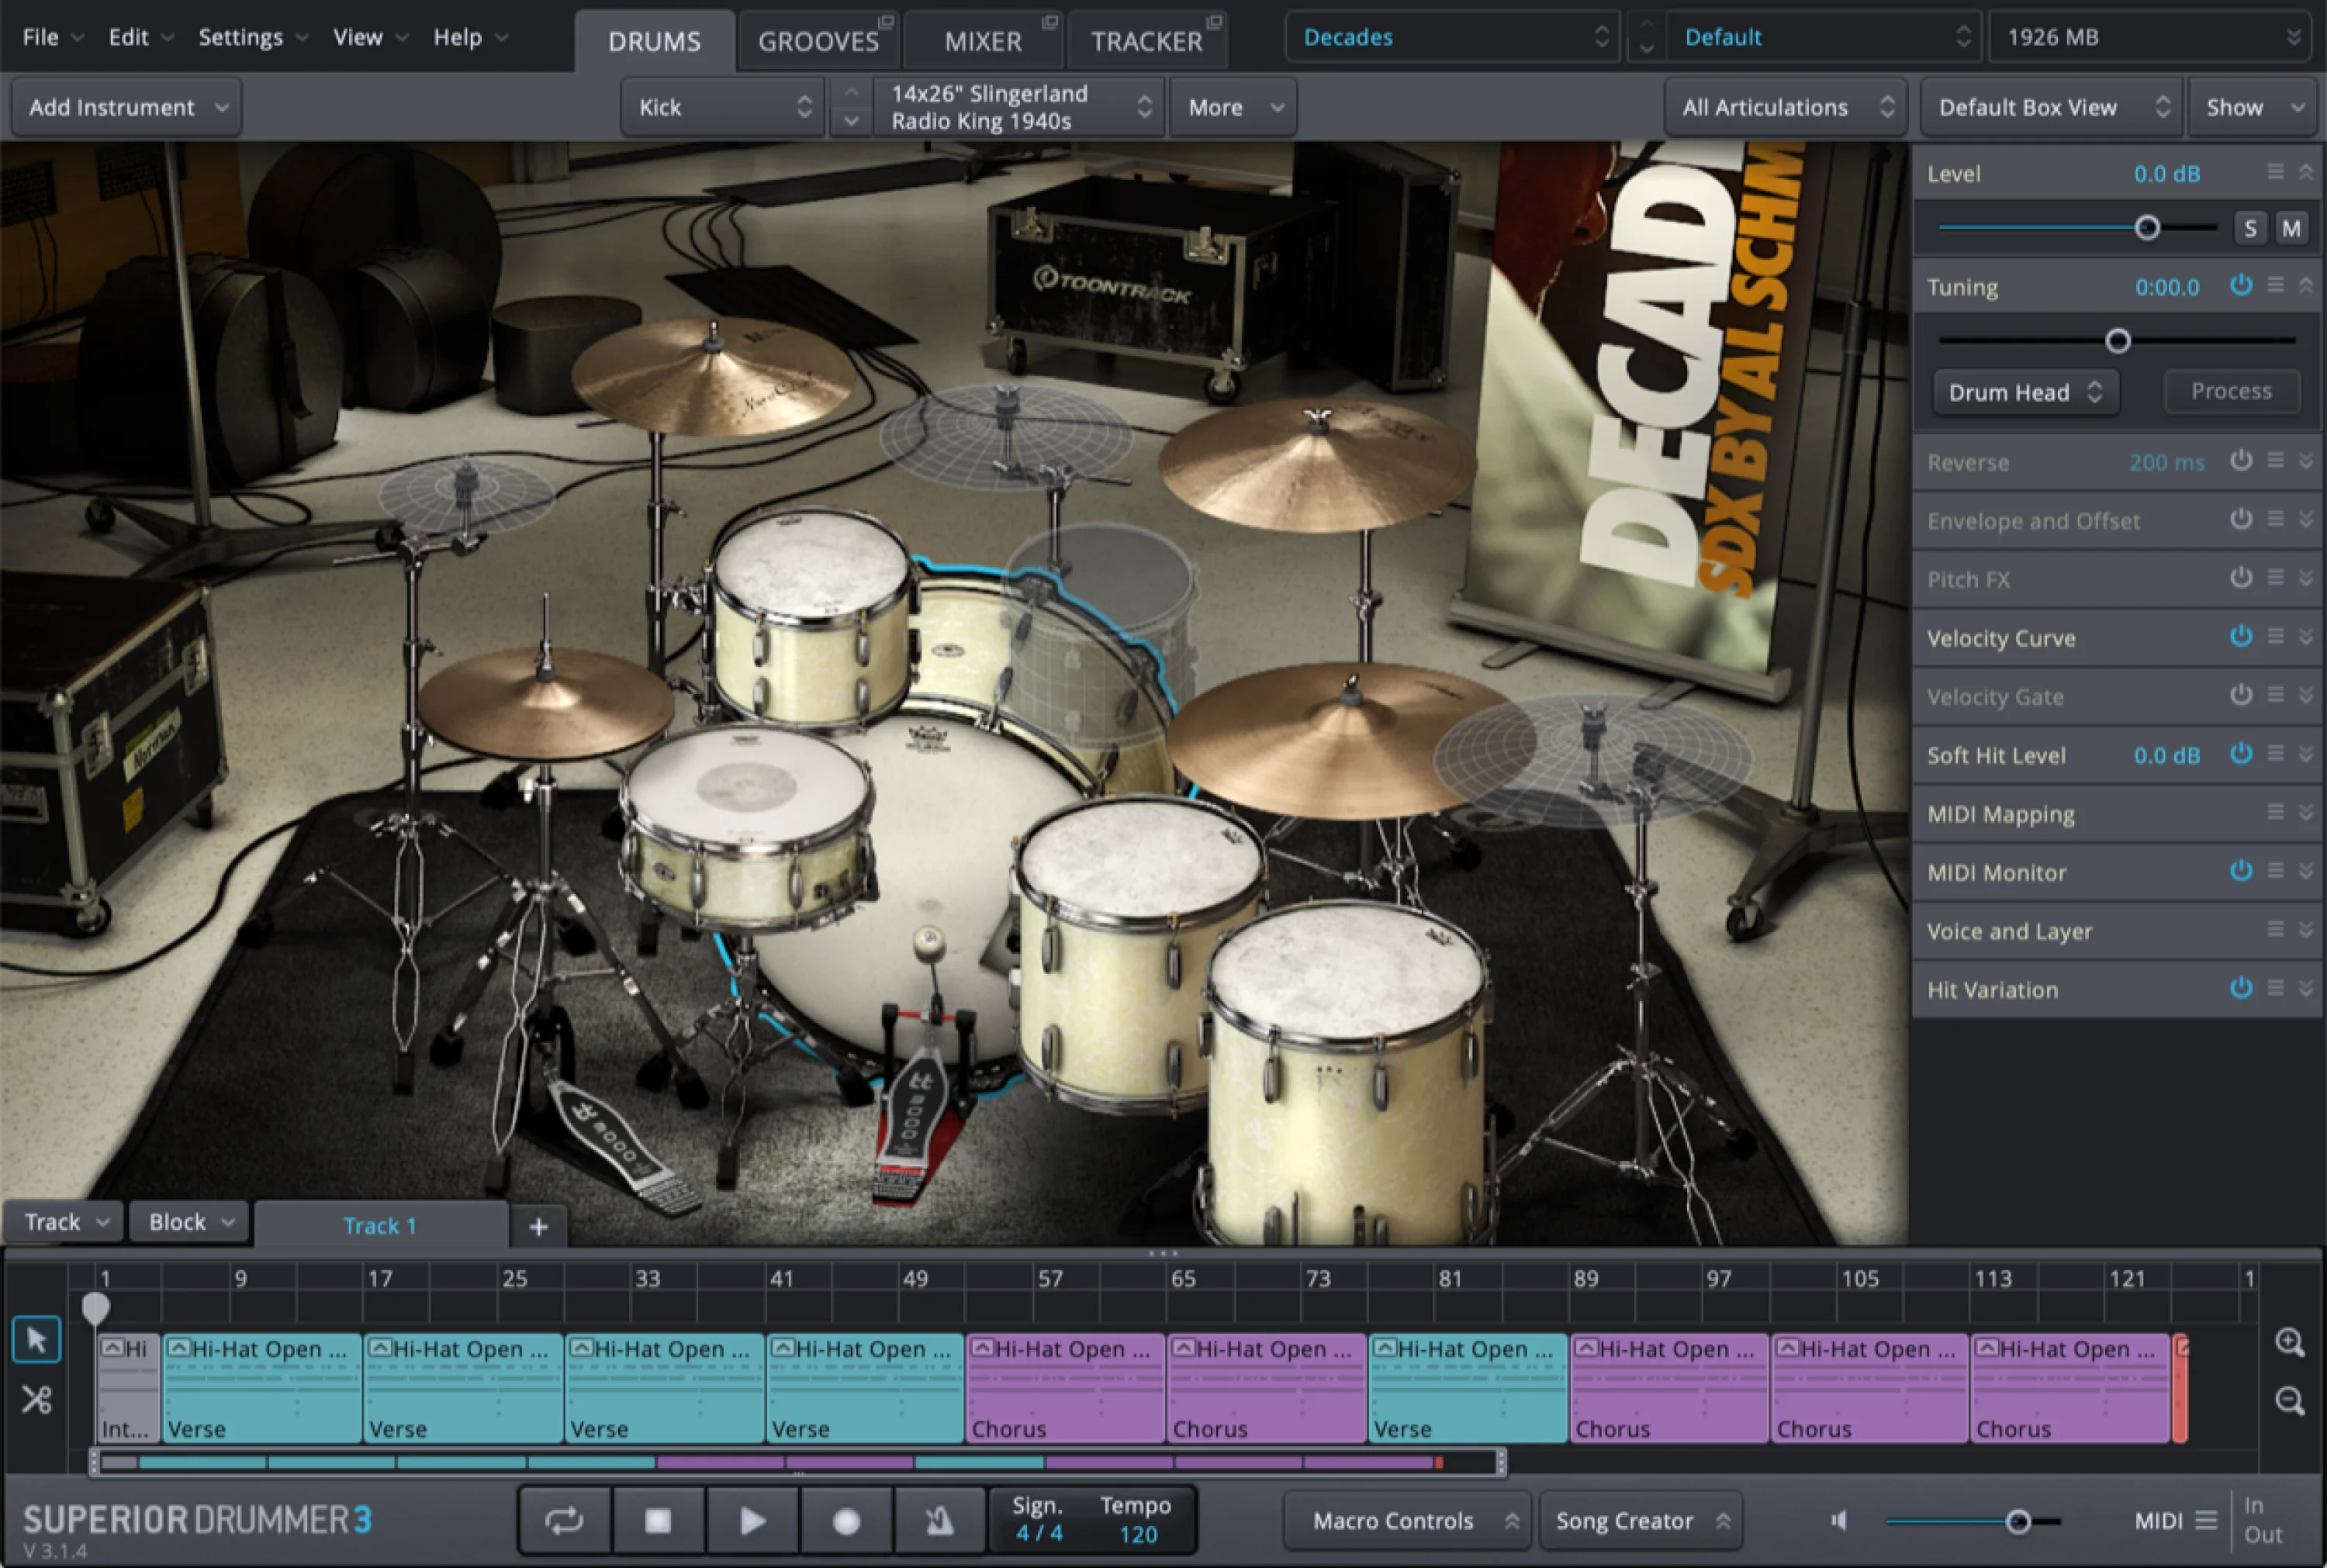Open the Decades library selector

(x=1453, y=37)
